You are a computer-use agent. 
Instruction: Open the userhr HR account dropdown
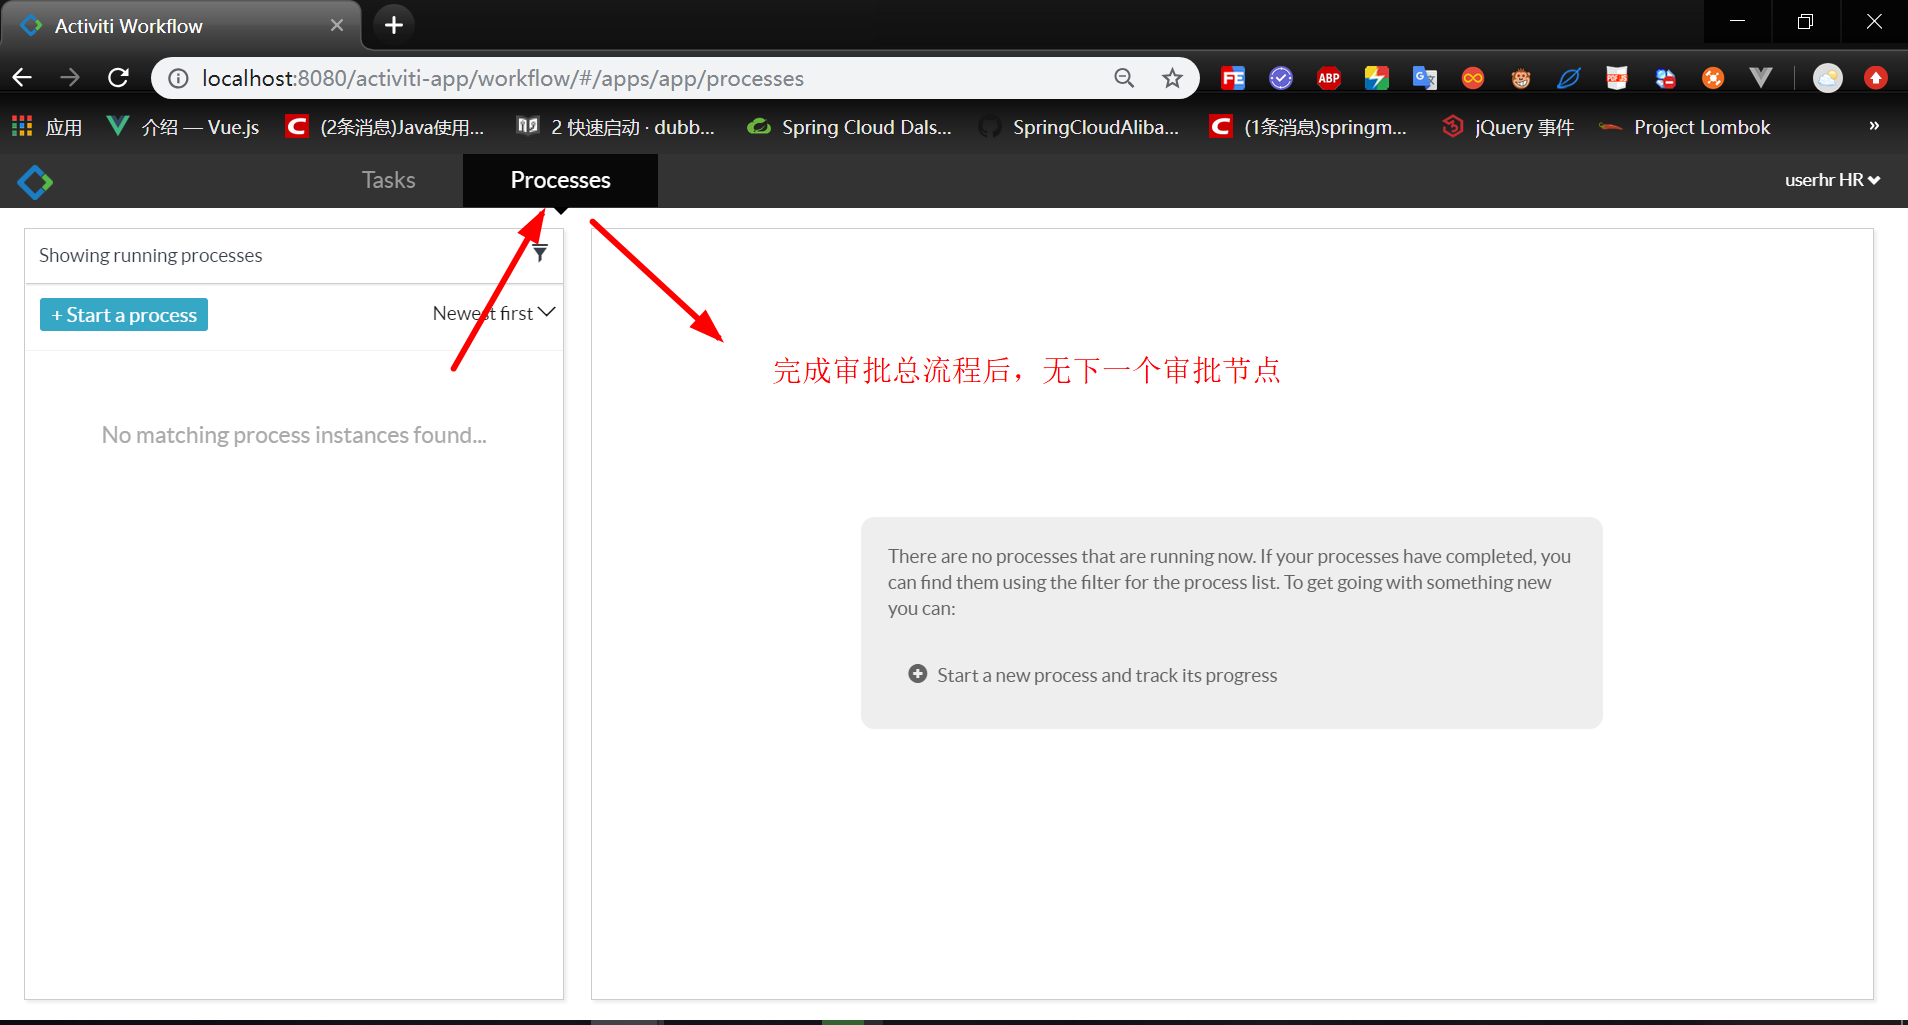[x=1833, y=180]
